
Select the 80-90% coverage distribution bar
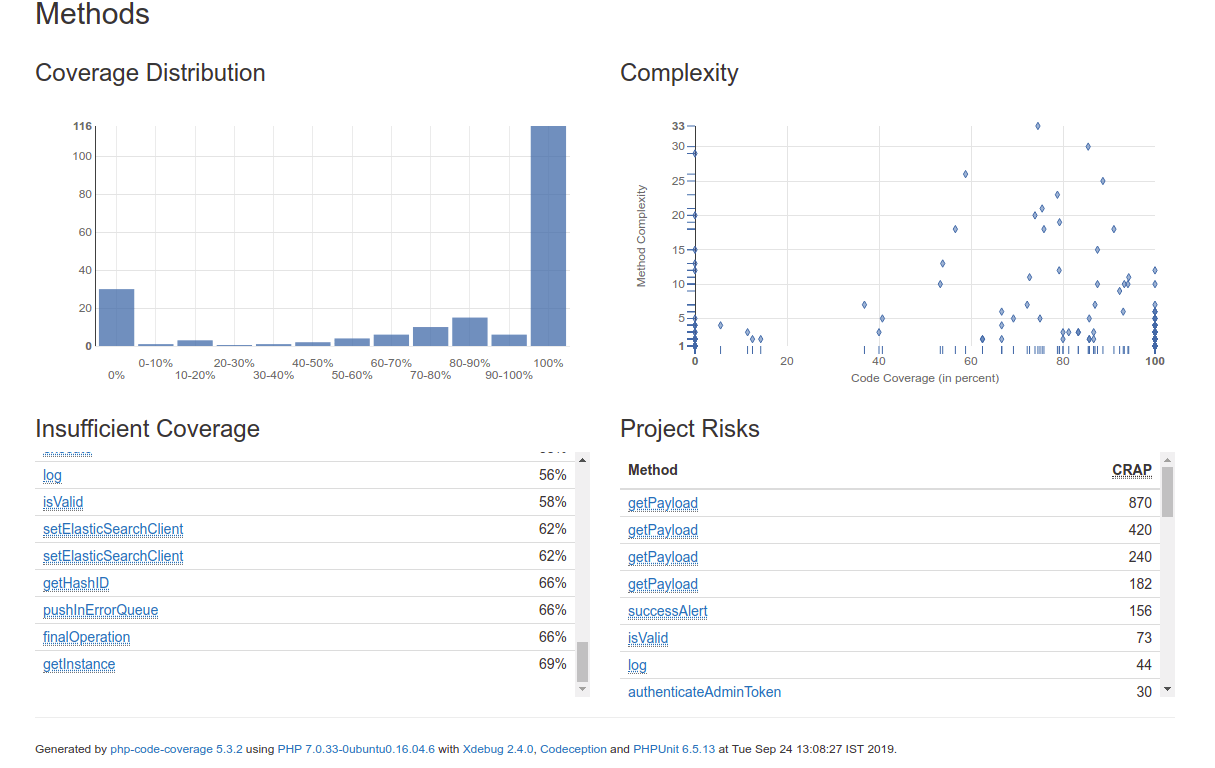coord(470,332)
